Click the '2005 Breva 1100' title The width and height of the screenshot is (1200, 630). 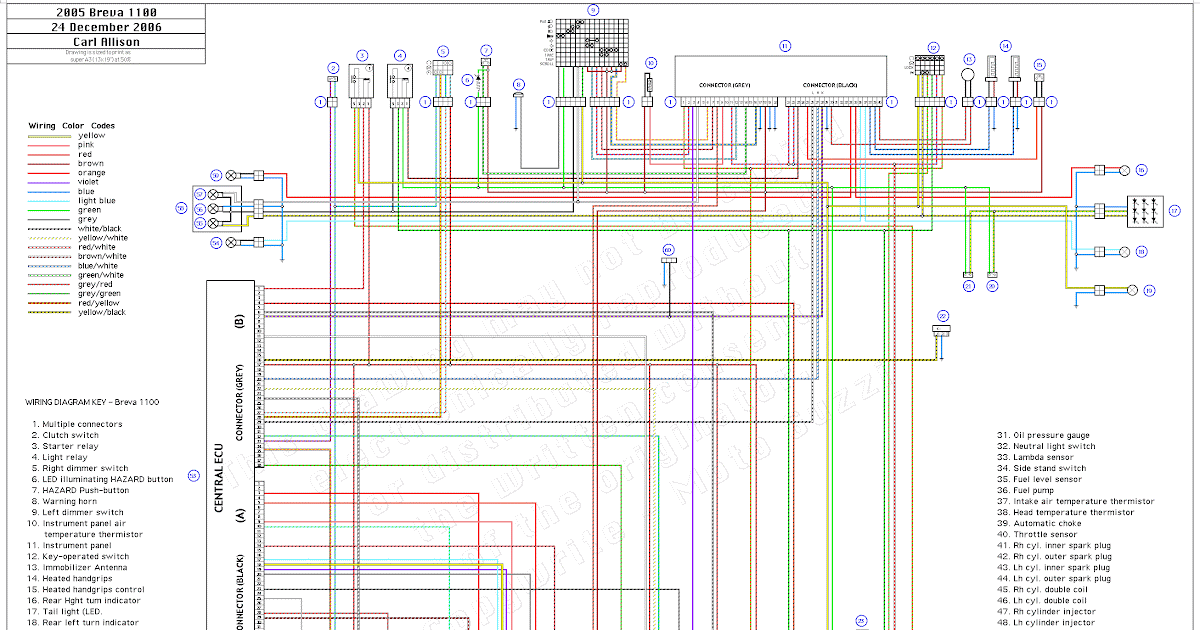pos(106,12)
